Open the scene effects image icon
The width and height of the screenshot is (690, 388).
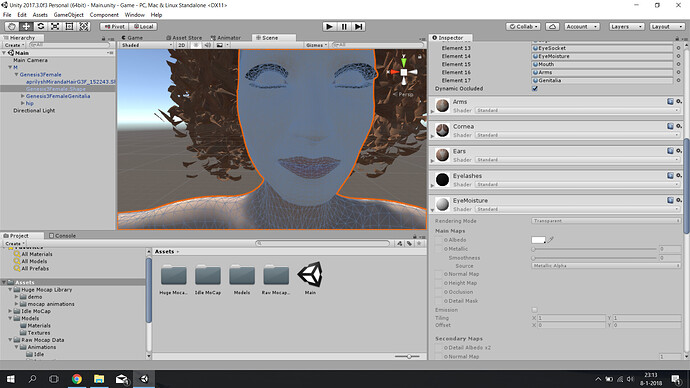(x=220, y=45)
